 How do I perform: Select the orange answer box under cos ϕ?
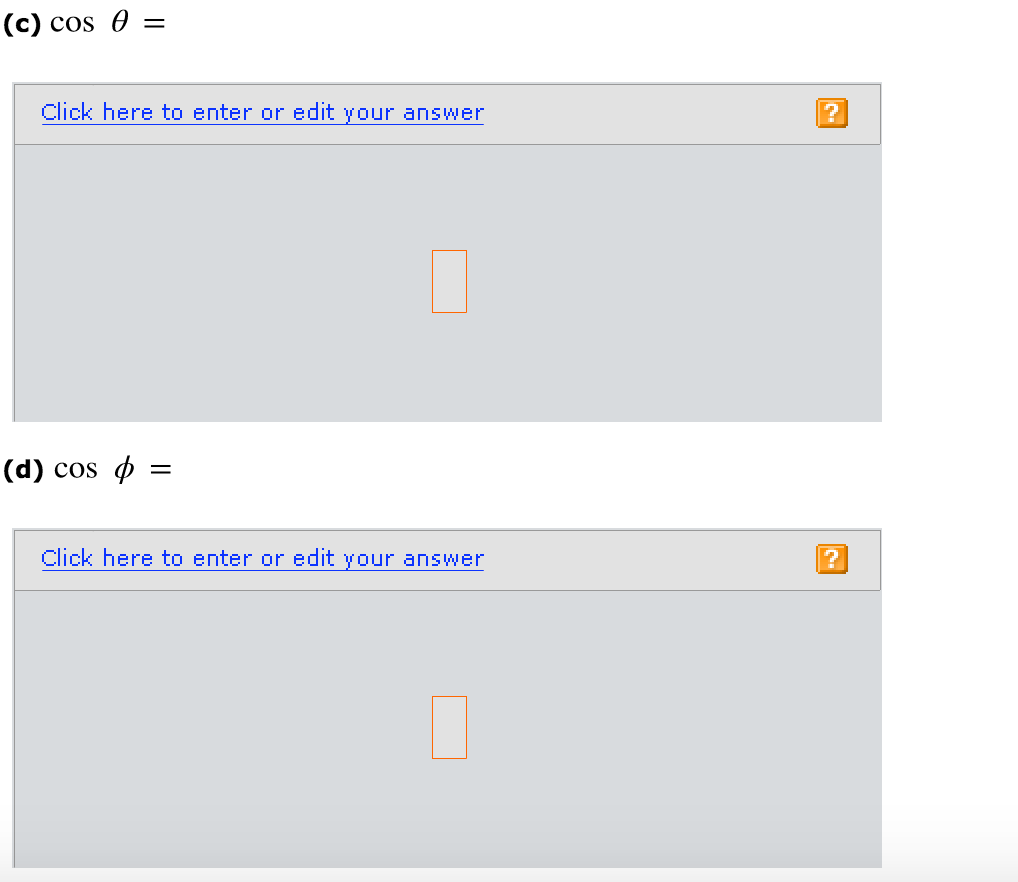pyautogui.click(x=449, y=727)
